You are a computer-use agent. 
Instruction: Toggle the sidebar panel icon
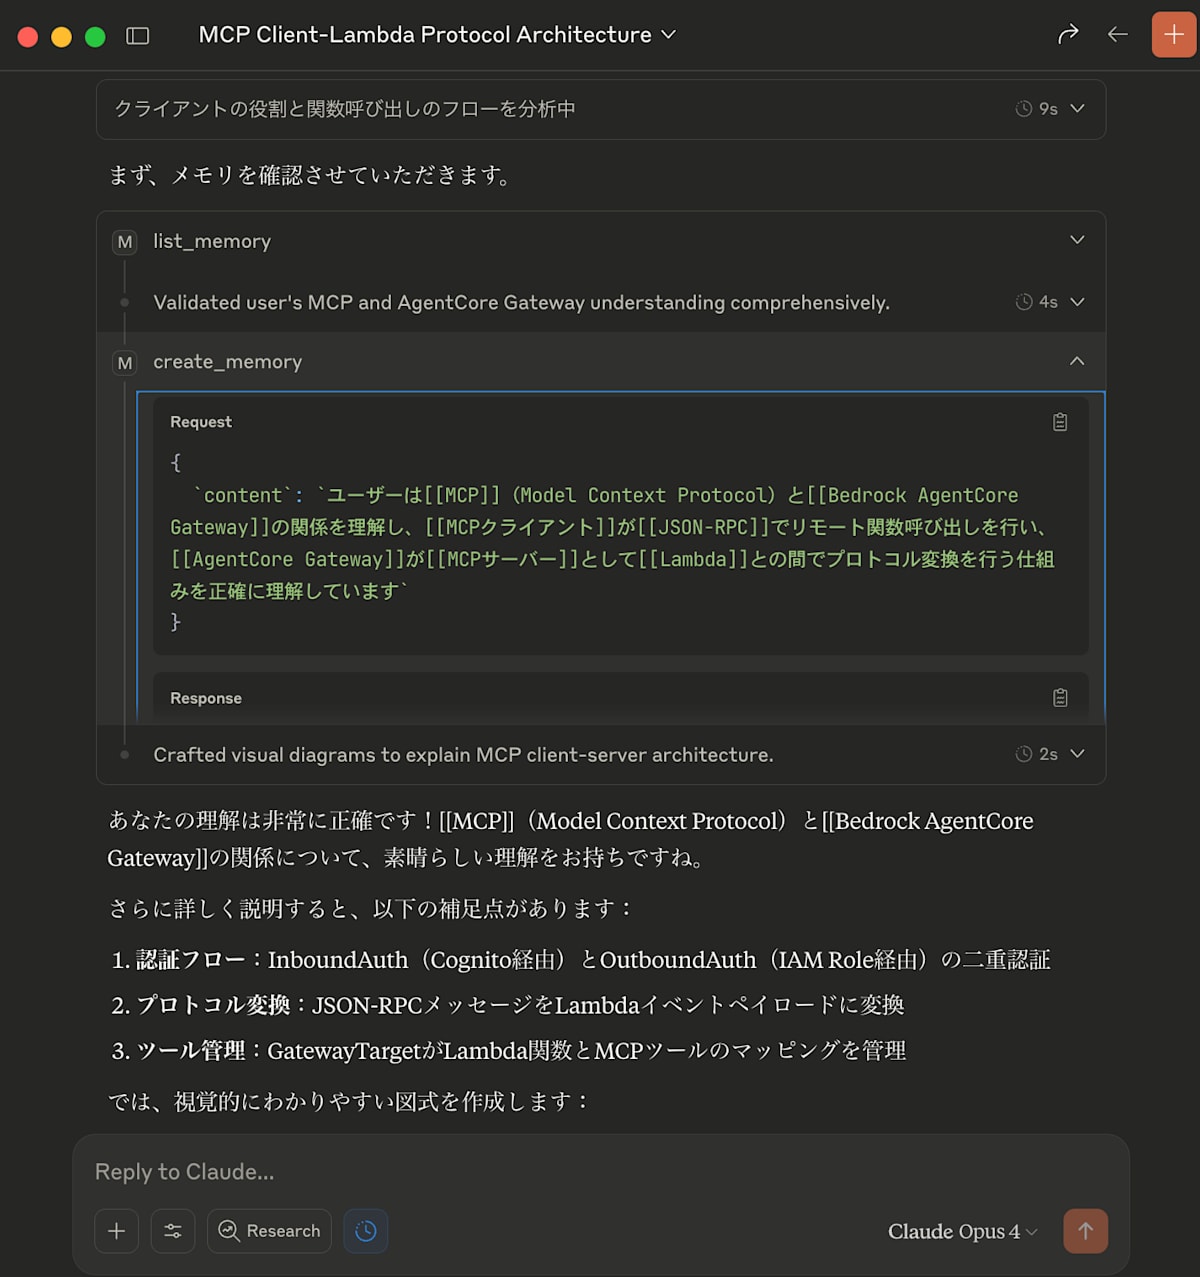coord(138,36)
